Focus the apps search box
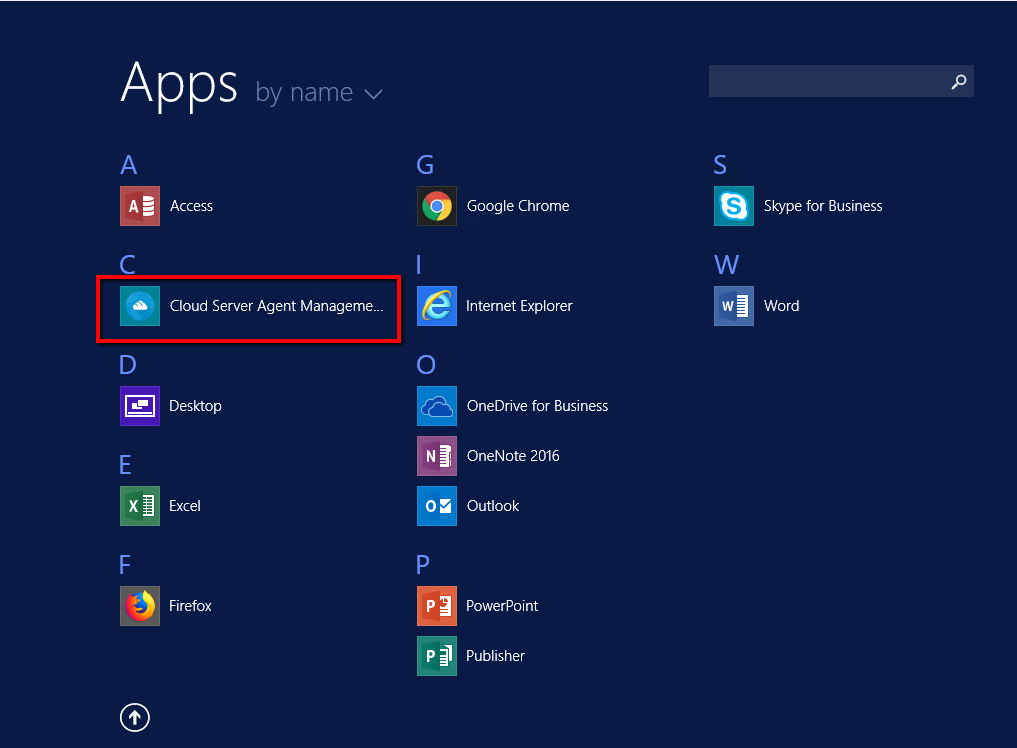Viewport: 1017px width, 748px height. click(841, 81)
